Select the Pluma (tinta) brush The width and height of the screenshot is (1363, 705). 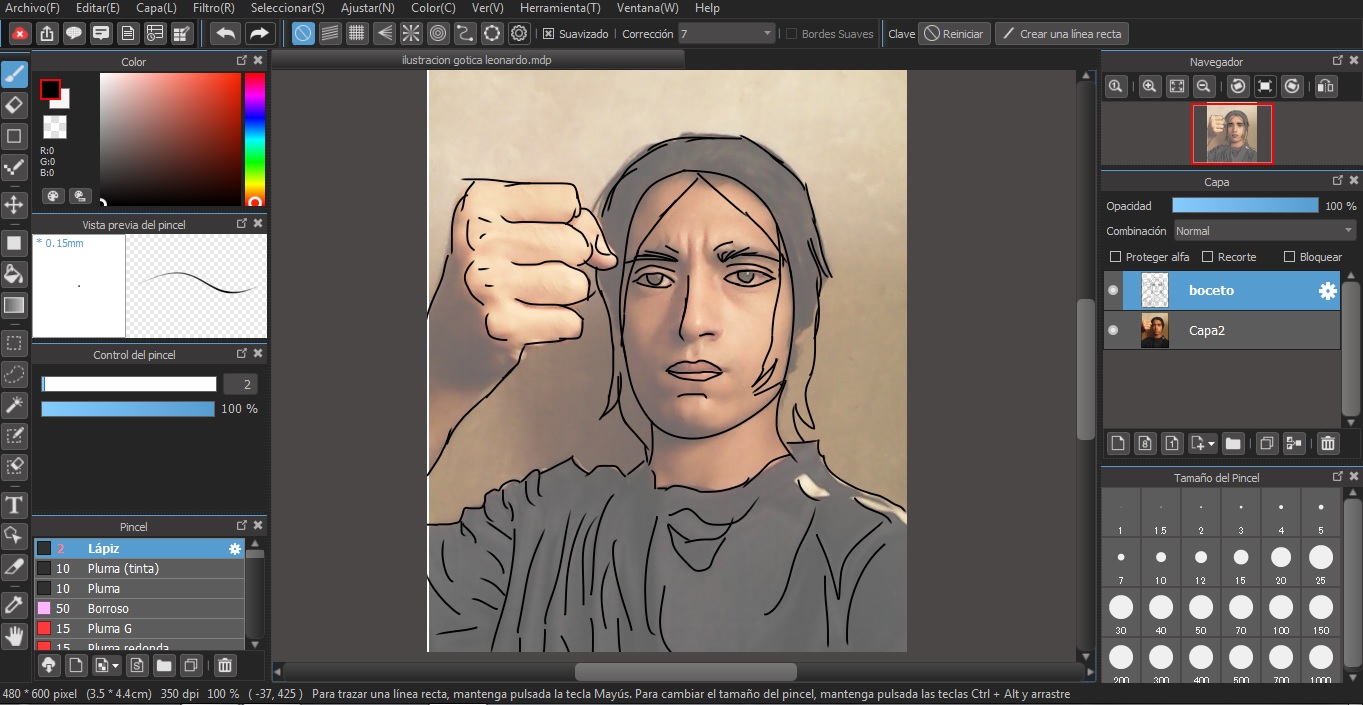tap(139, 569)
